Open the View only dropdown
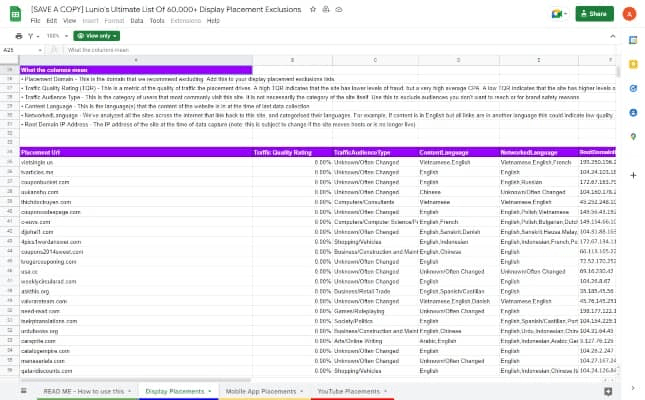The width and height of the screenshot is (645, 400). [x=97, y=36]
